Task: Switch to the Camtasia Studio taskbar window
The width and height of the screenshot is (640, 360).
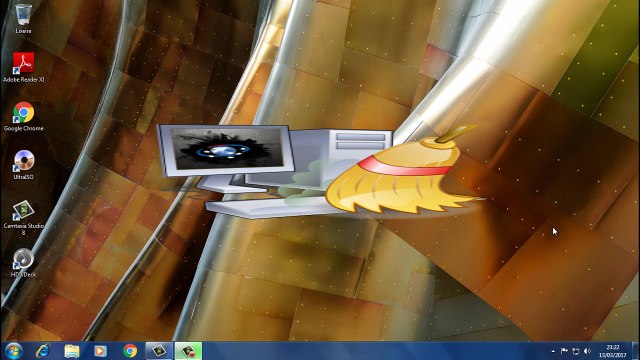Action: (x=159, y=351)
